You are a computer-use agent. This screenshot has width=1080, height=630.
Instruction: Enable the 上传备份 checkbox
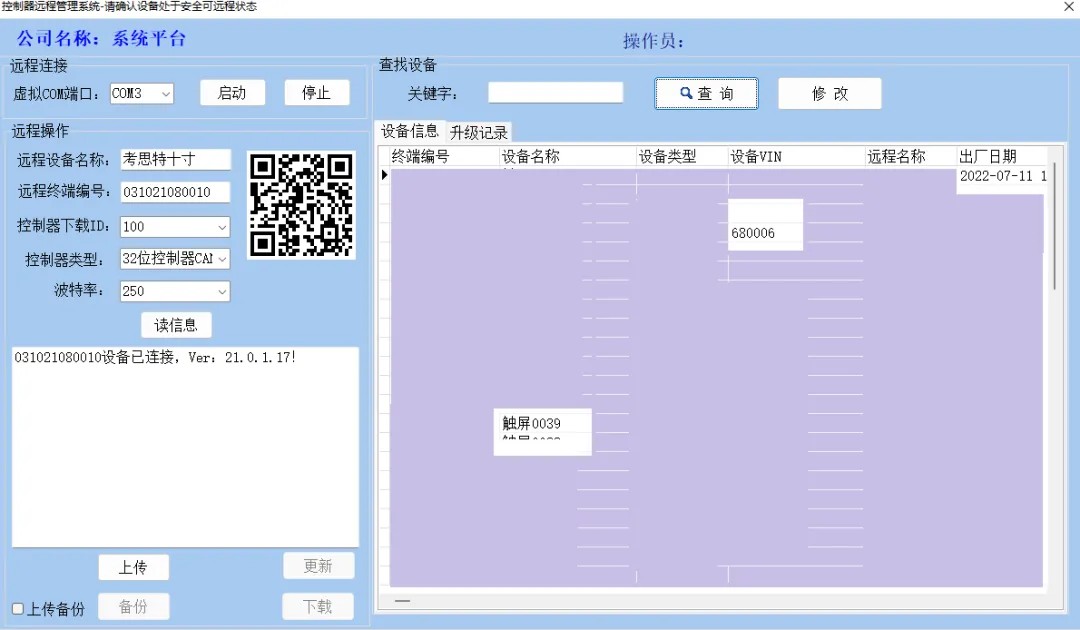click(18, 609)
